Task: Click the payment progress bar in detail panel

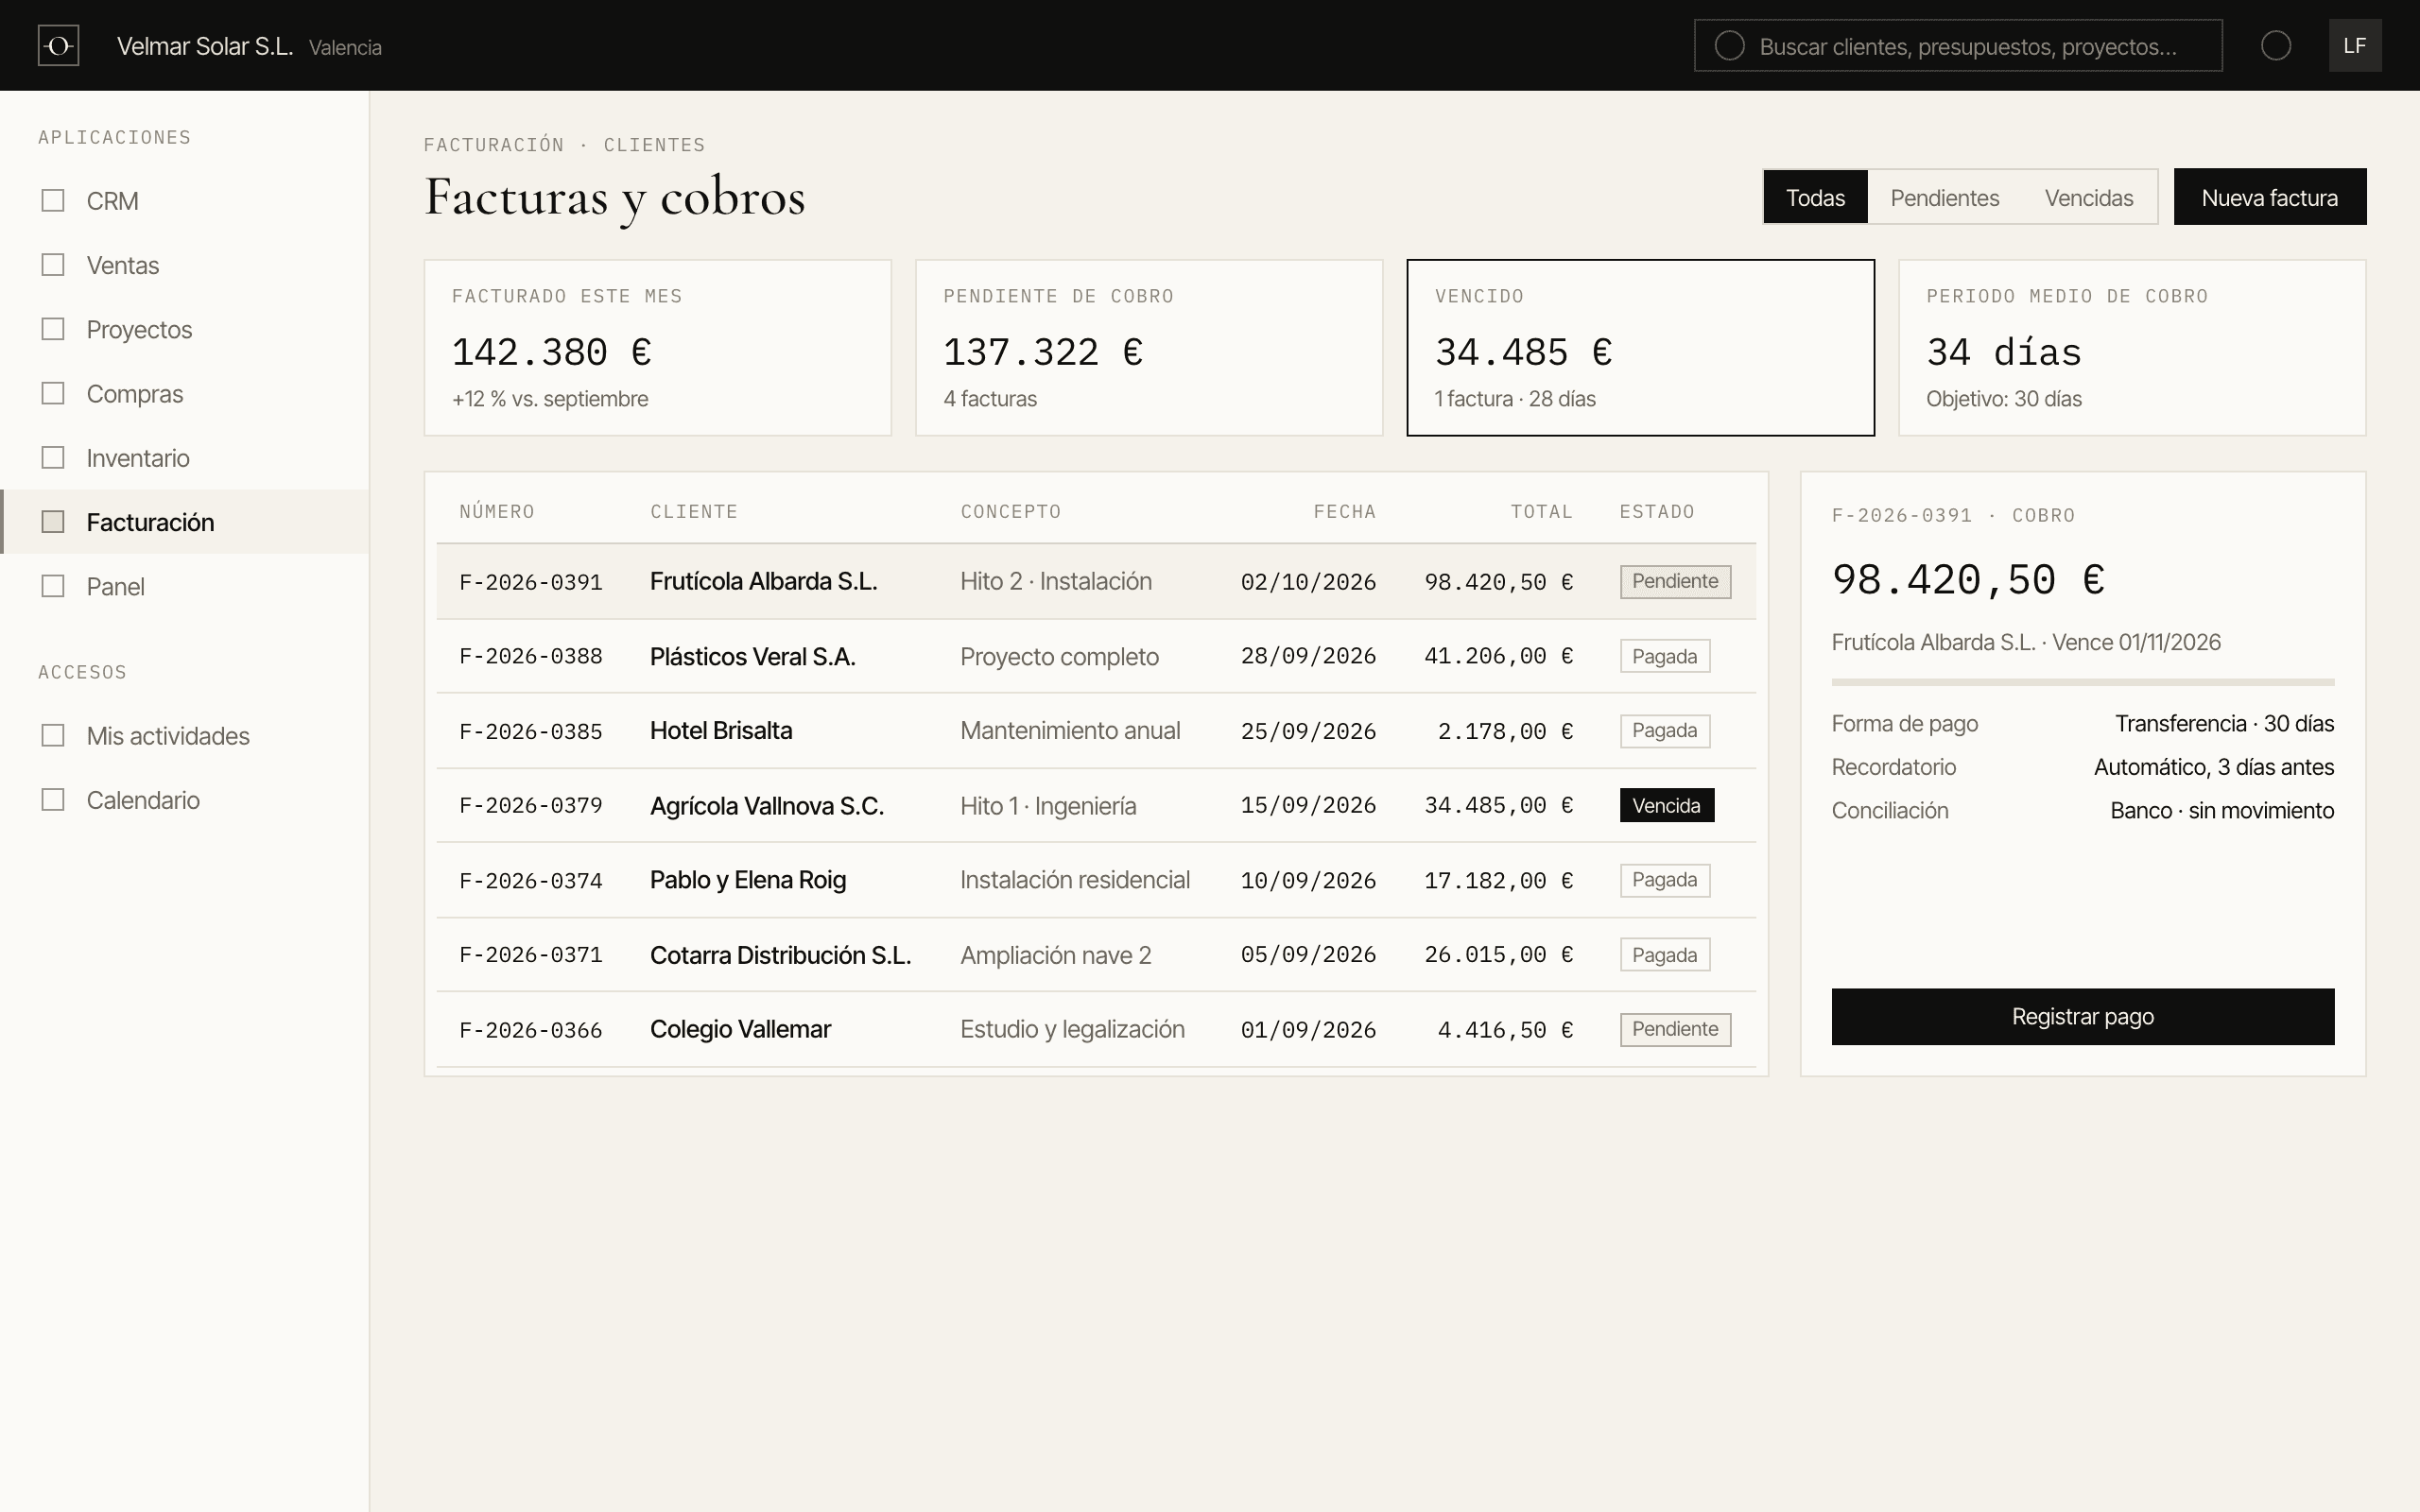Action: pyautogui.click(x=2082, y=682)
